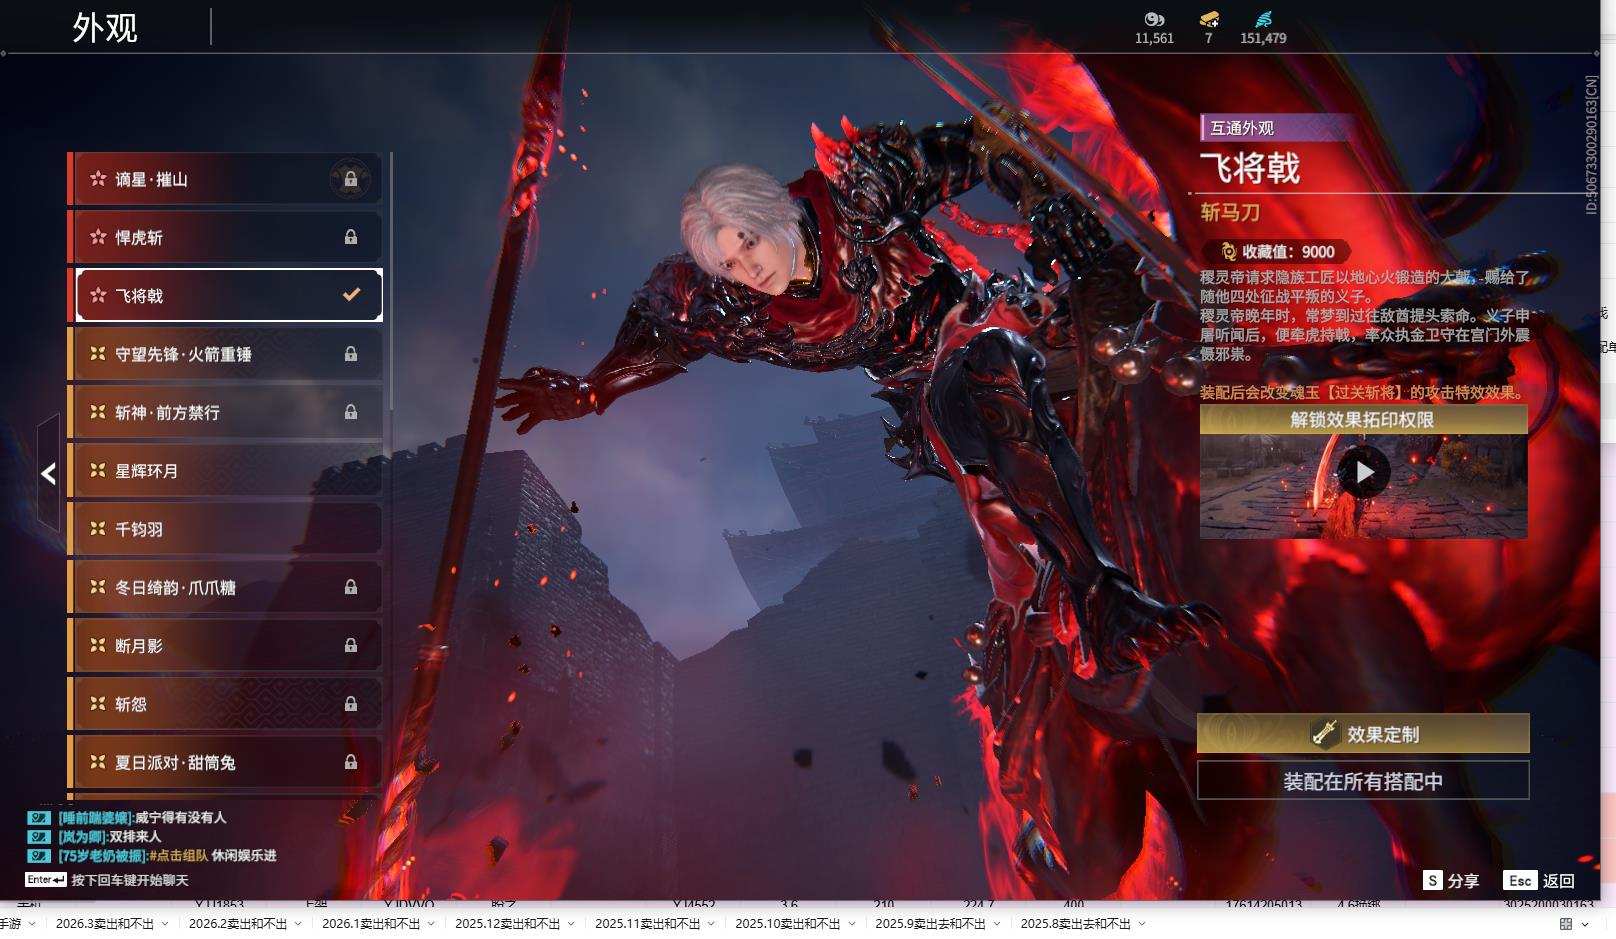
Task: Click chat message from 睡前踹婆娘
Action: click(x=128, y=817)
